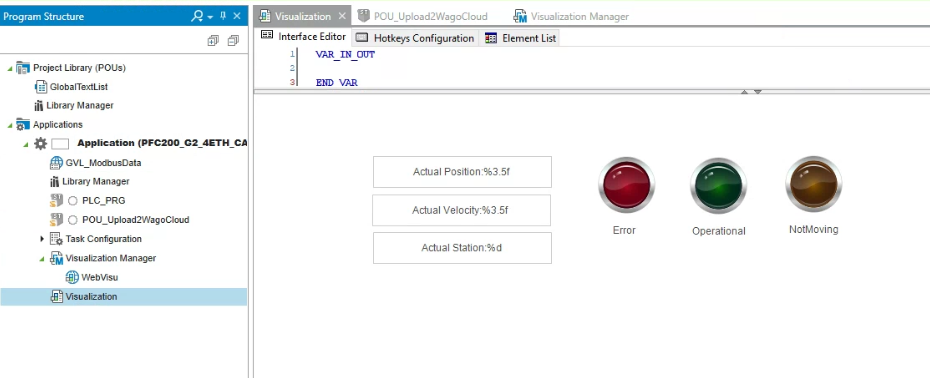This screenshot has width=930, height=378.
Task: Open the Element List tab
Action: point(521,38)
